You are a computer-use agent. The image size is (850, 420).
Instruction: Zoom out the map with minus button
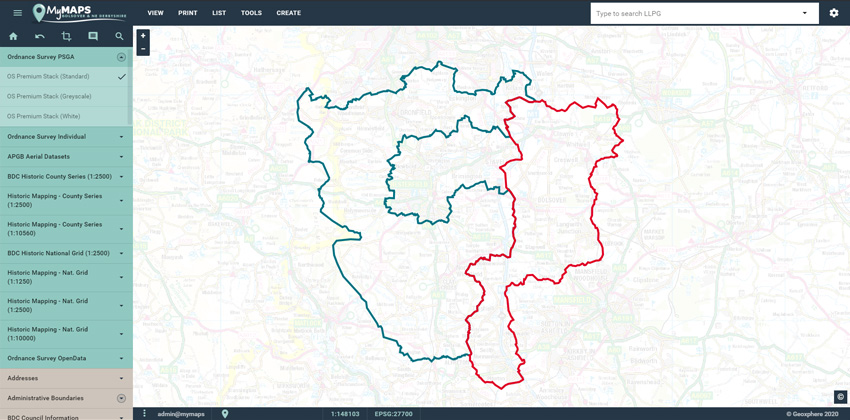[143, 49]
